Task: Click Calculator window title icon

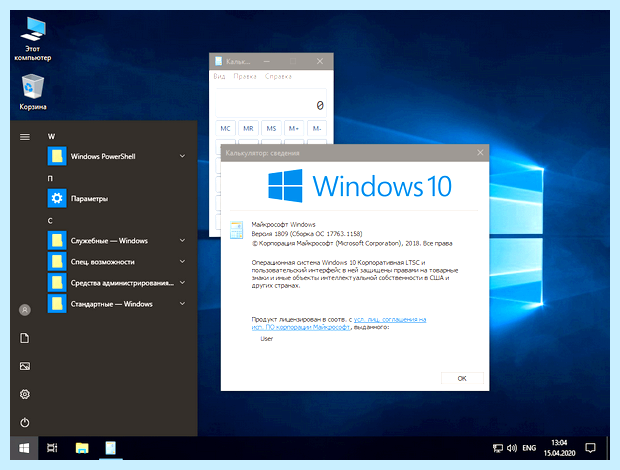Action: tap(219, 61)
